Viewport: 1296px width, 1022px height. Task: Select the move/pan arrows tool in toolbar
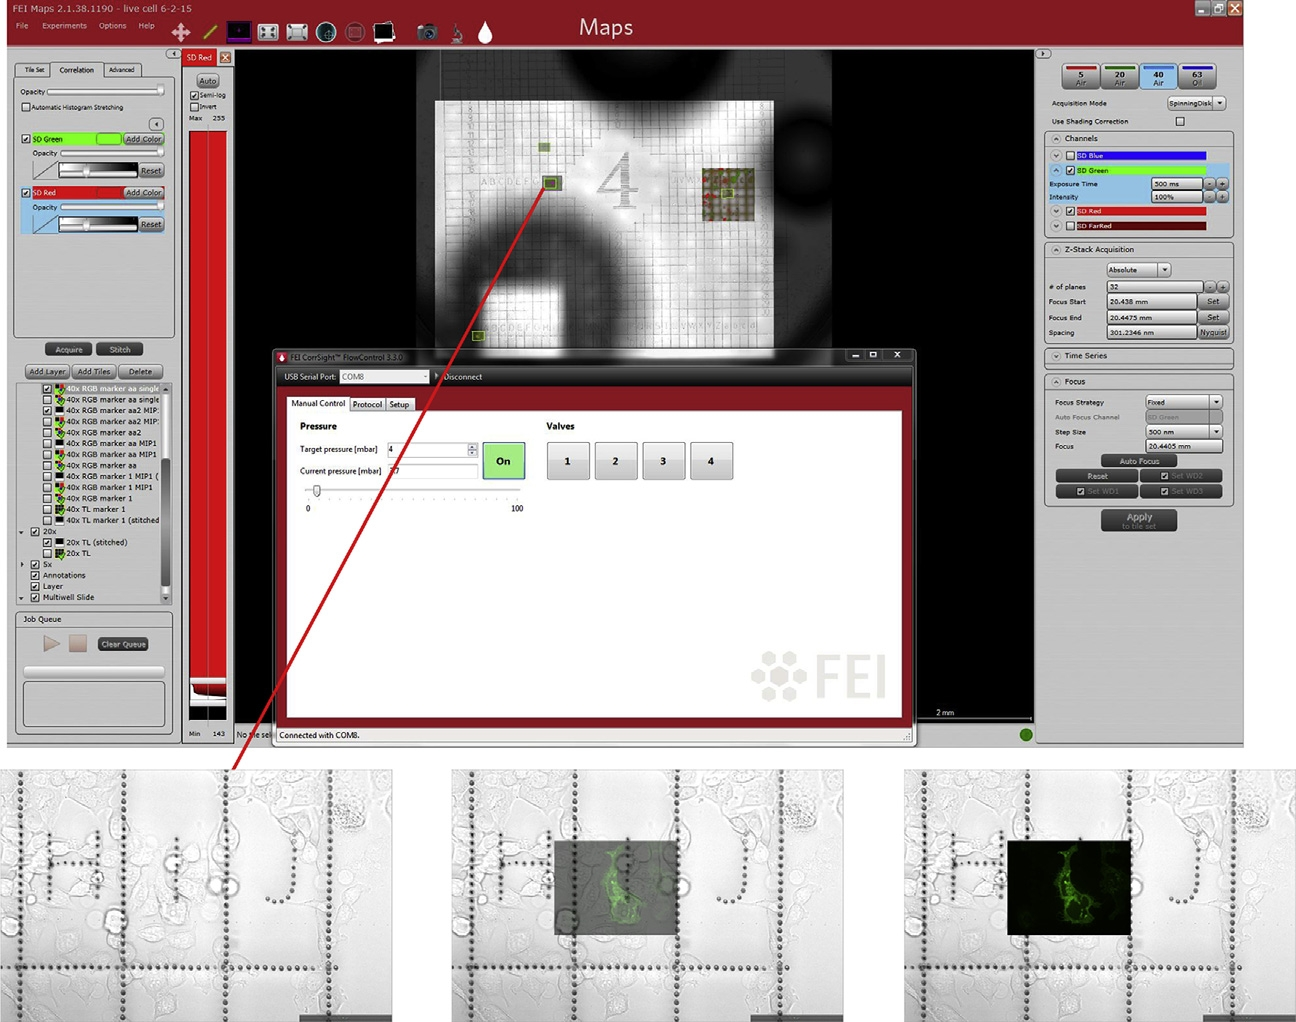point(181,32)
